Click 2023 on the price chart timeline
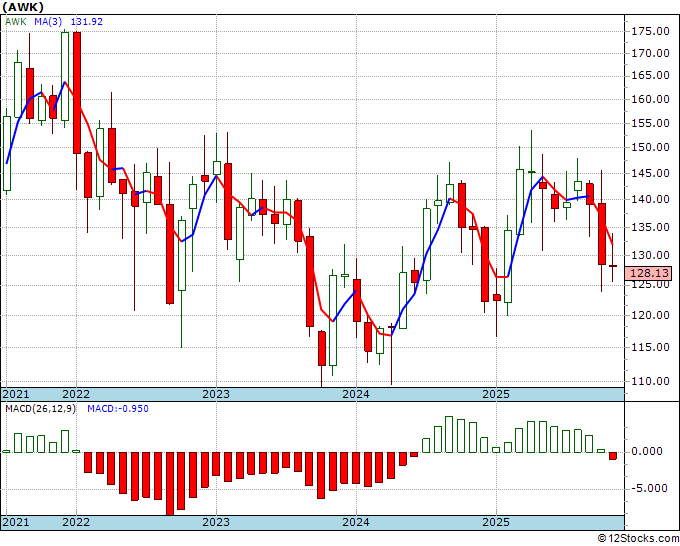The image size is (680, 546). [216, 394]
